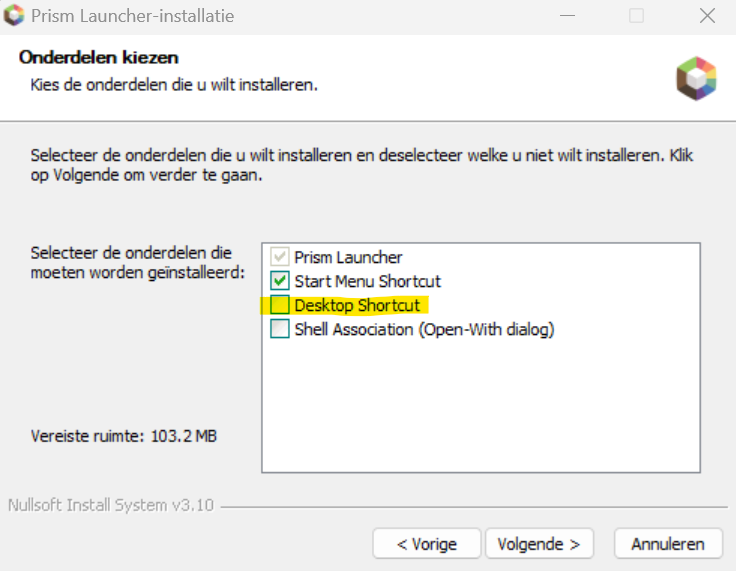The width and height of the screenshot is (736, 571).
Task: Click 'Nullsoft Install System v3.10' text
Action: click(x=111, y=505)
